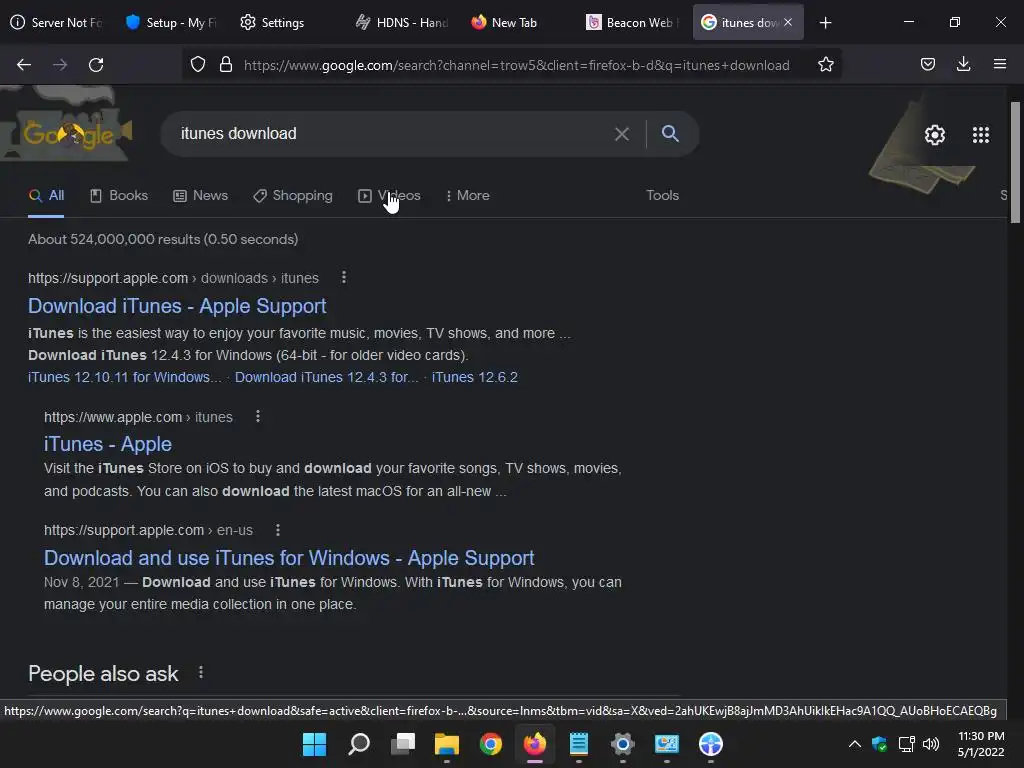Filter results by Shopping

[x=293, y=195]
